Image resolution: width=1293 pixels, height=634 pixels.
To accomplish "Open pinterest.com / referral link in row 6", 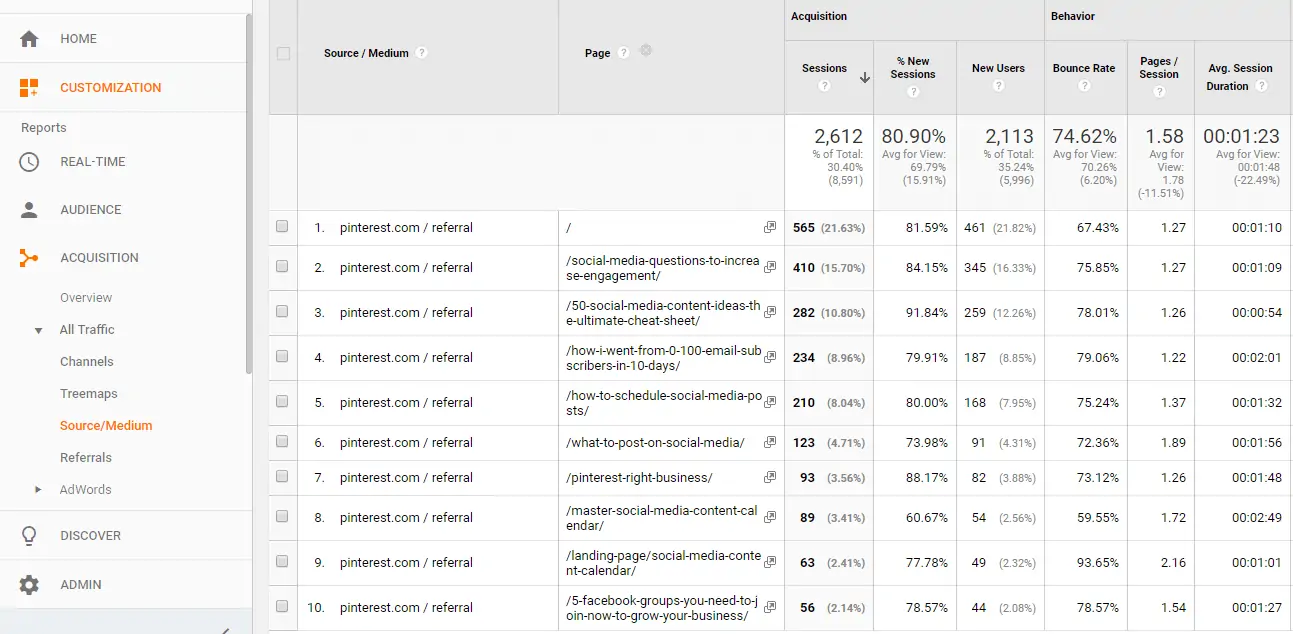I will pyautogui.click(x=406, y=443).
